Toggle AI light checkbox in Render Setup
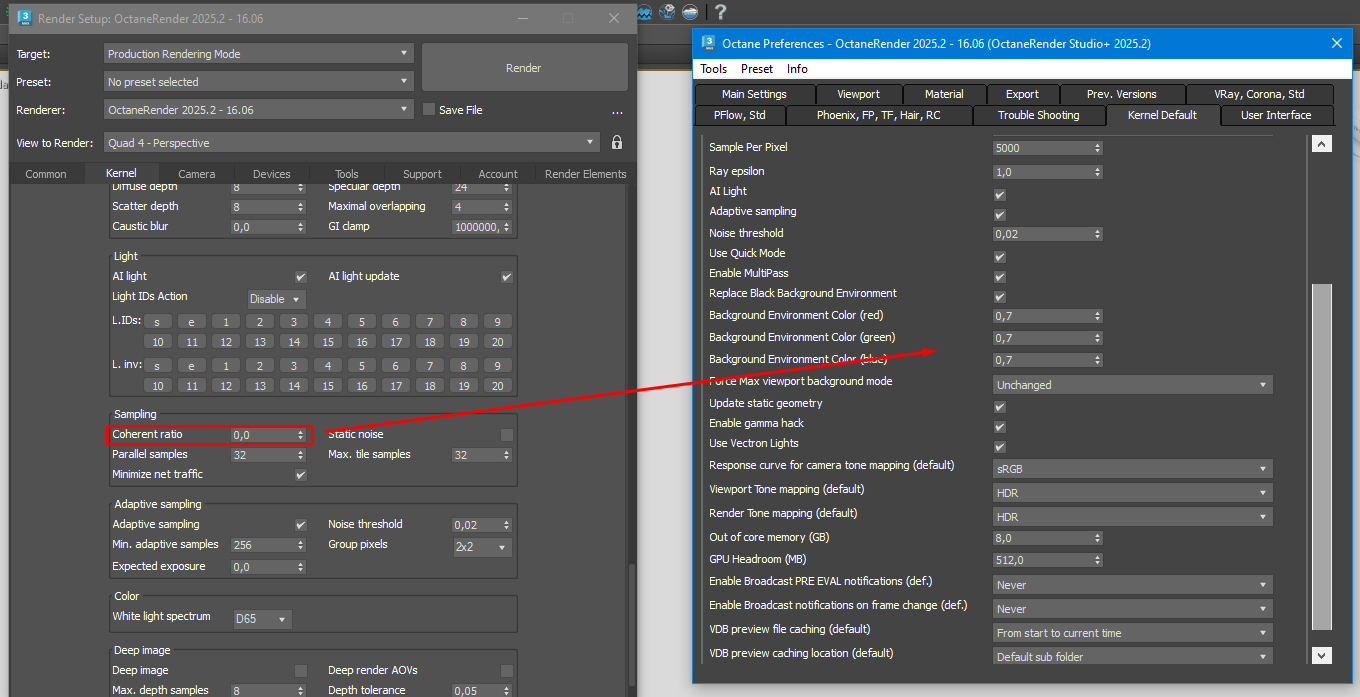 point(301,277)
